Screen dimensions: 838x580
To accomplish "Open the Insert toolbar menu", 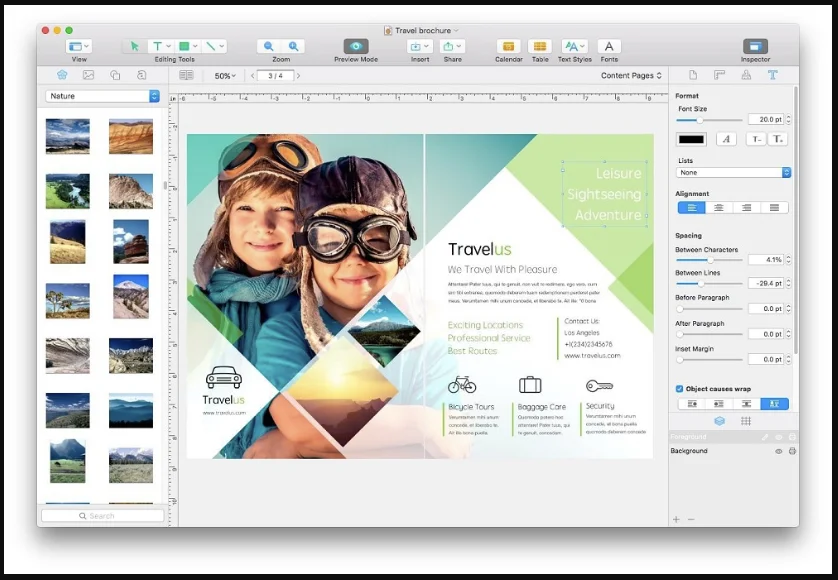I will coord(420,47).
